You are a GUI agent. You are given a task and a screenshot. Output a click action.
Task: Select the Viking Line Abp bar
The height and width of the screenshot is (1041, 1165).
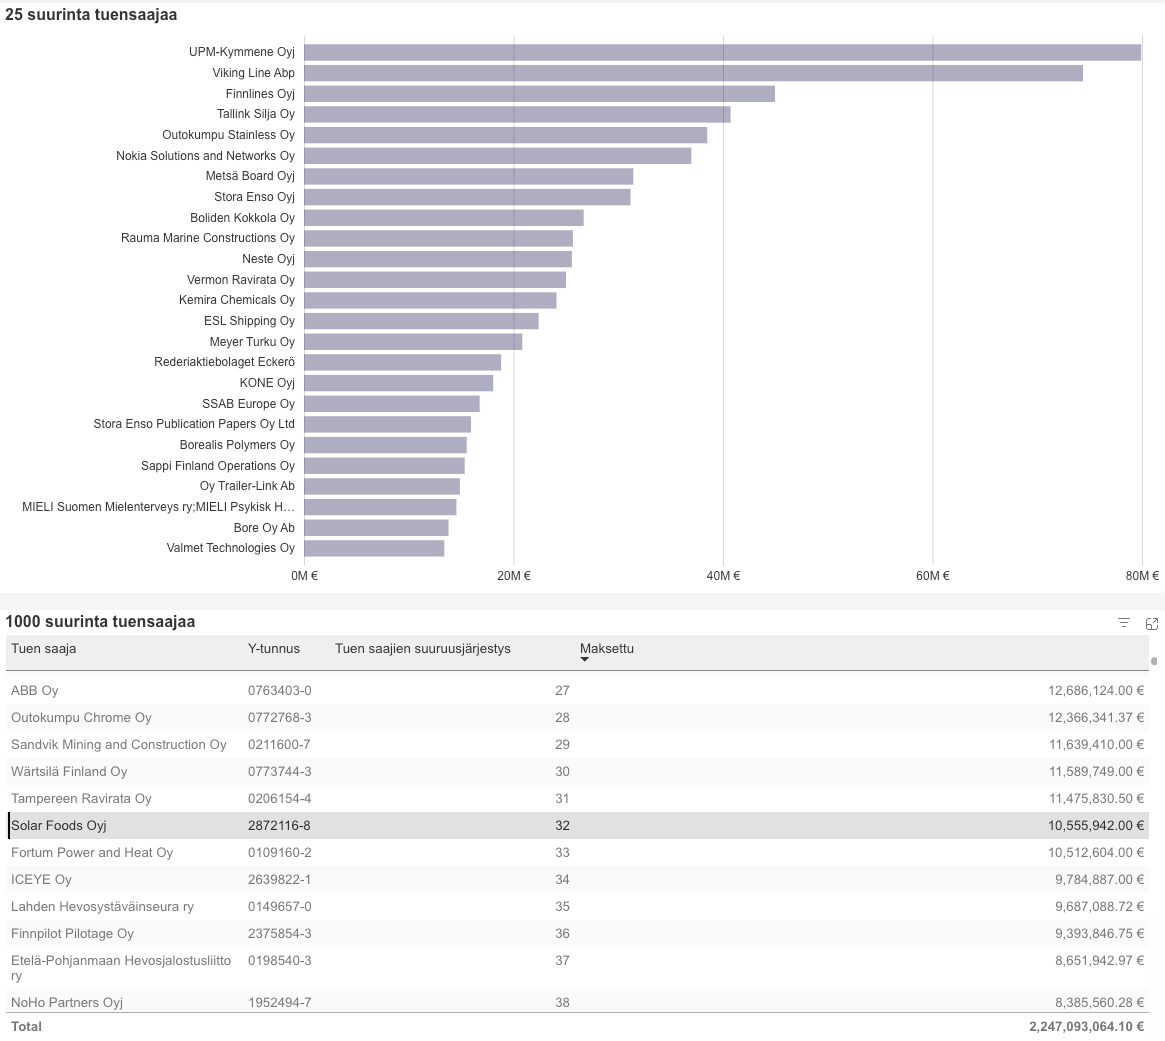coord(693,73)
